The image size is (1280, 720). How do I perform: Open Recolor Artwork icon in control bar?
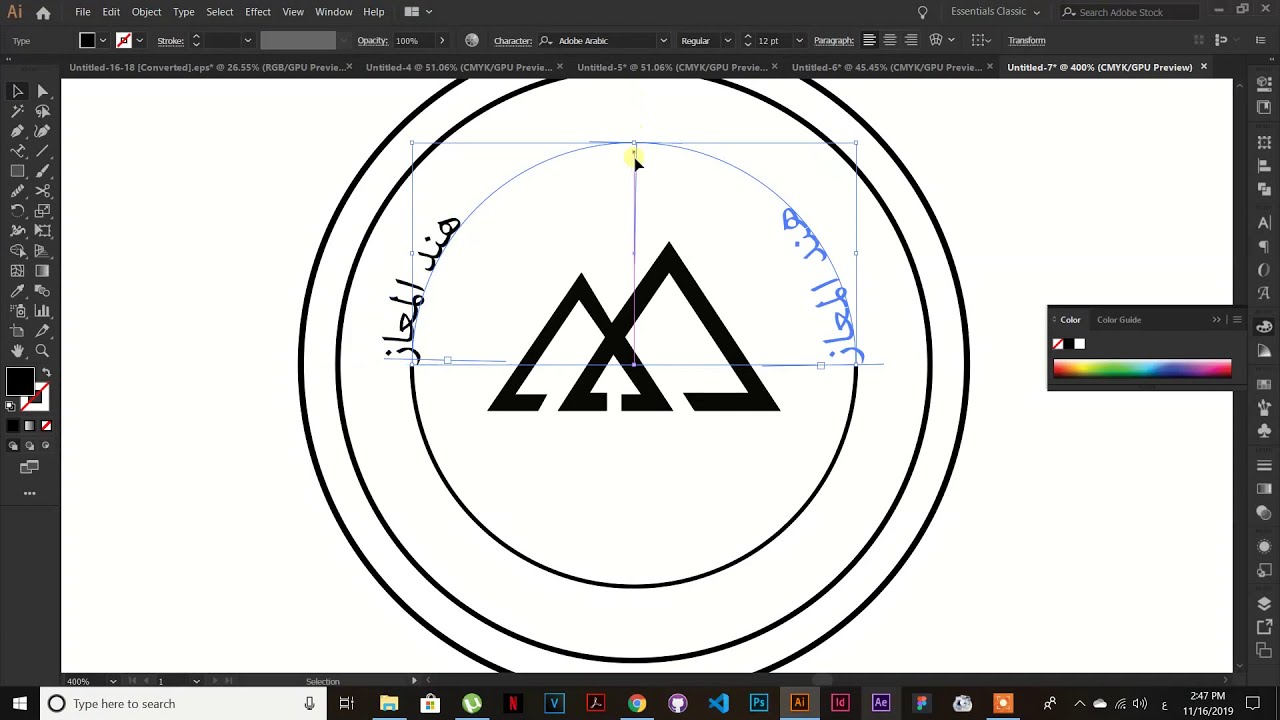click(x=472, y=40)
